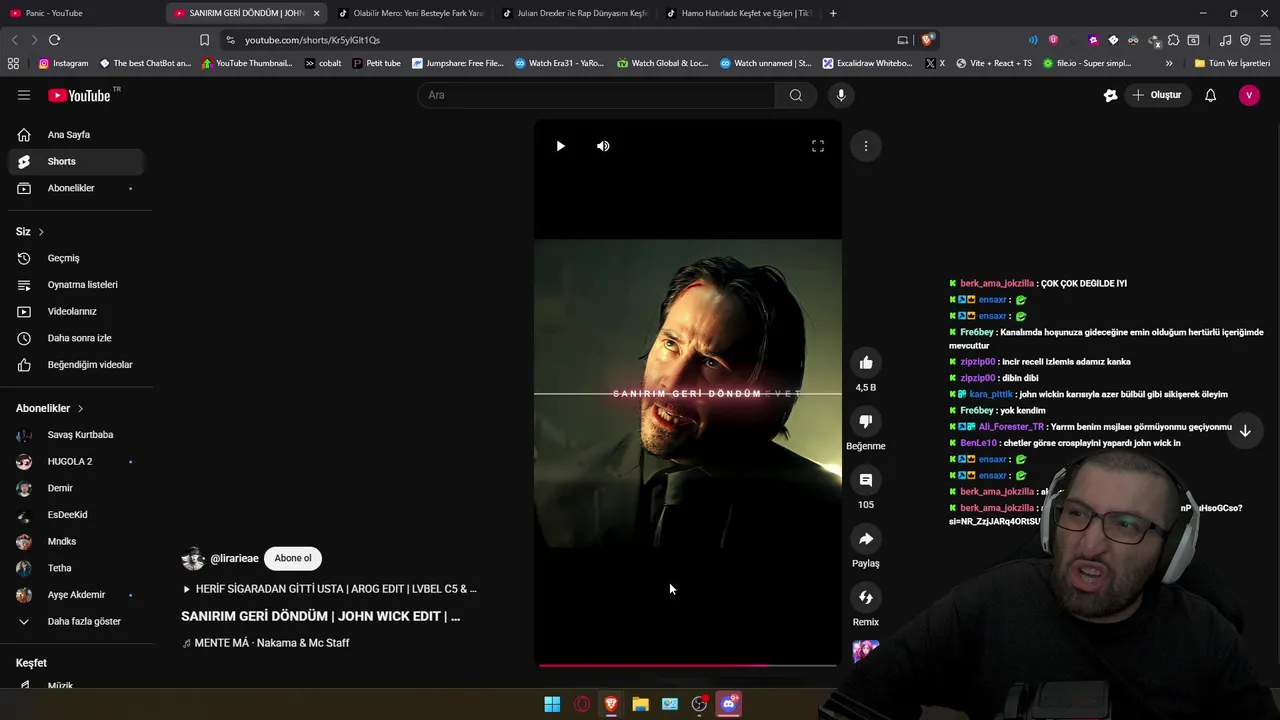Click the search magnifier button
Screen dimensions: 1280x720
(x=796, y=95)
